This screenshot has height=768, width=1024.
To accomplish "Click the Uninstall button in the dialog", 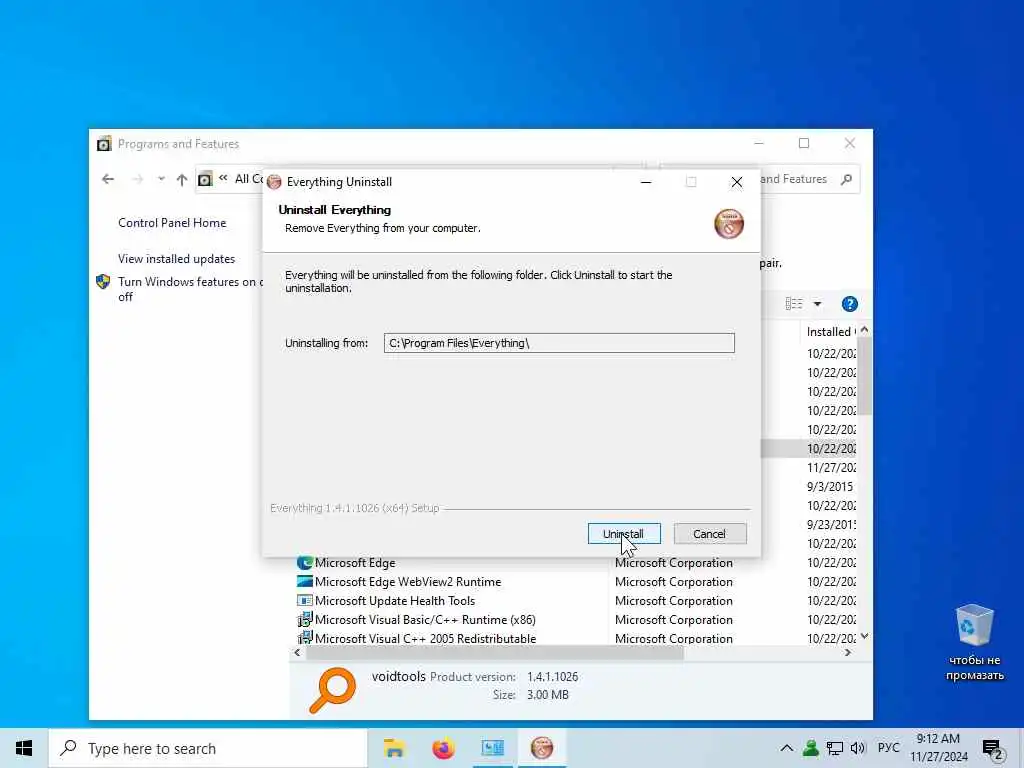I will pos(624,534).
